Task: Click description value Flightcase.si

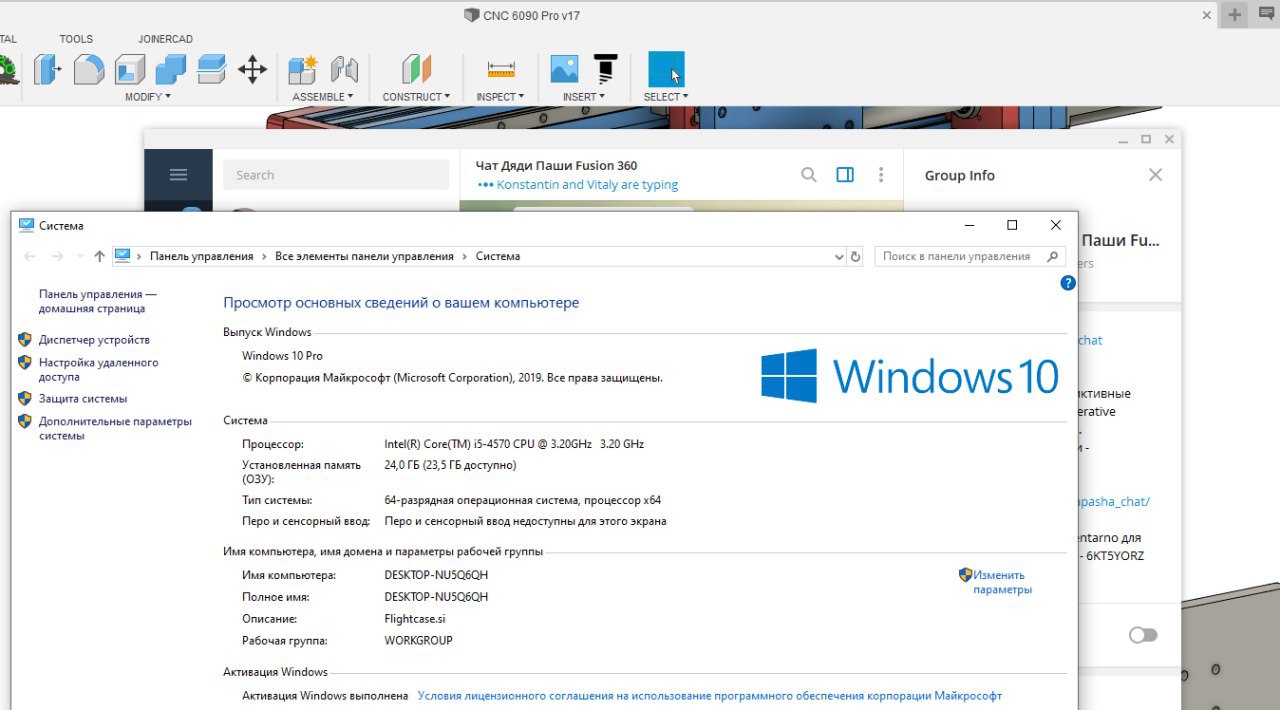Action: click(415, 619)
